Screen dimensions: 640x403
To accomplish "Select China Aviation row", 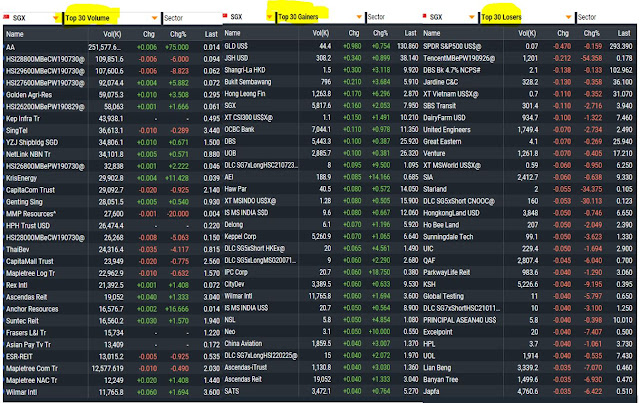I will pos(322,343).
